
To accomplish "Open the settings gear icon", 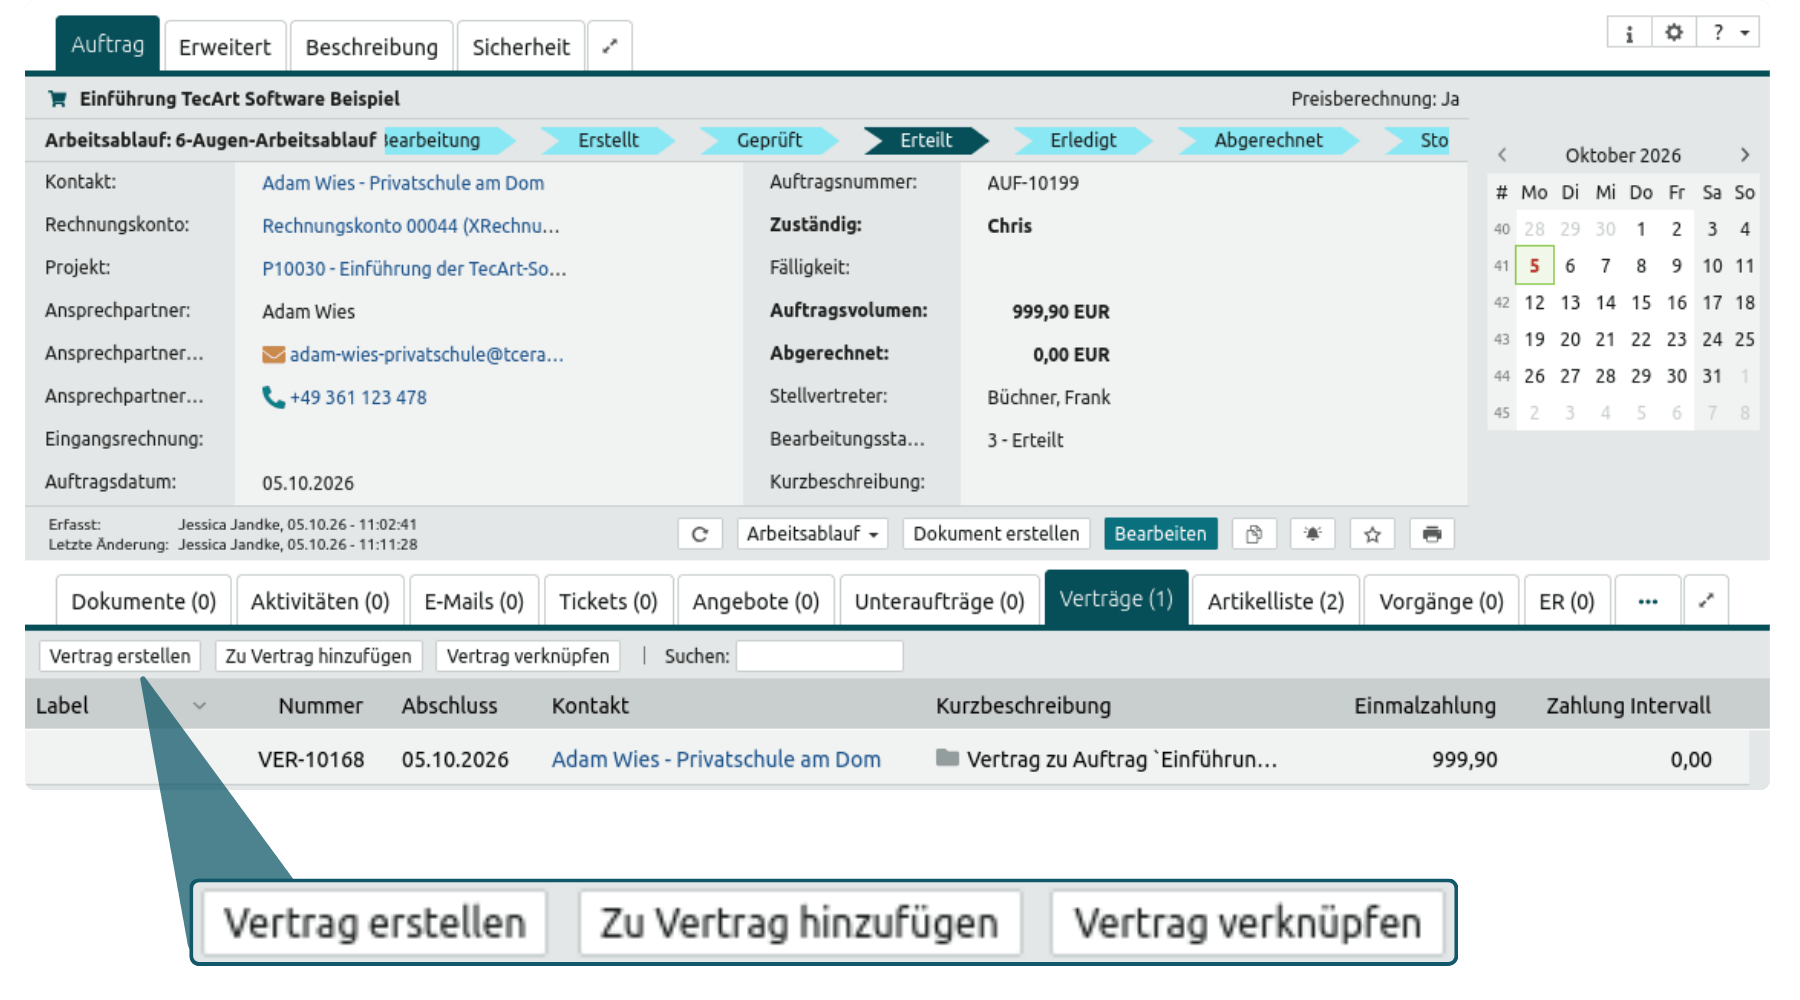I will click(x=1673, y=33).
